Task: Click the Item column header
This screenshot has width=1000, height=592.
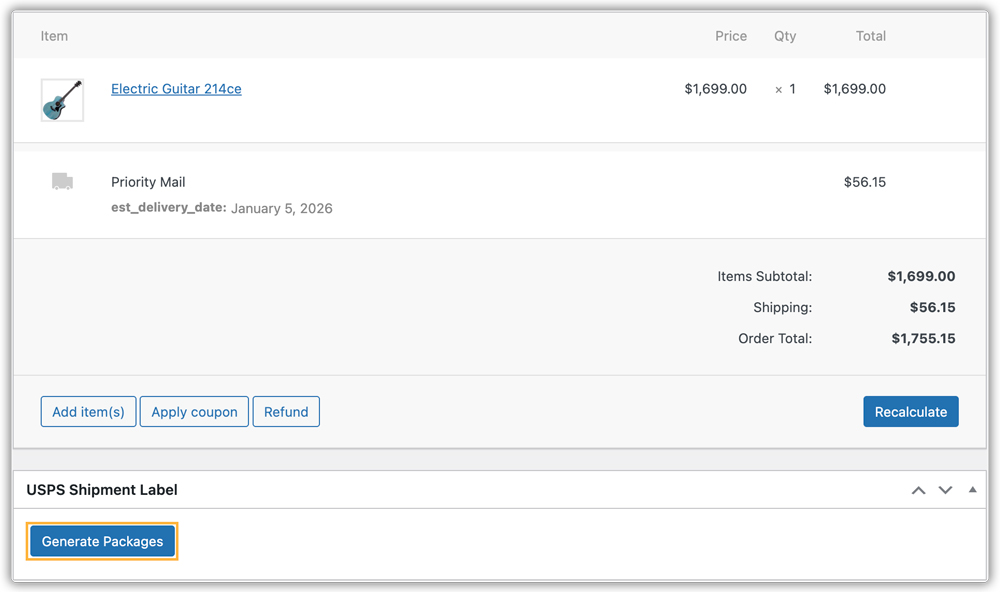Action: click(54, 36)
